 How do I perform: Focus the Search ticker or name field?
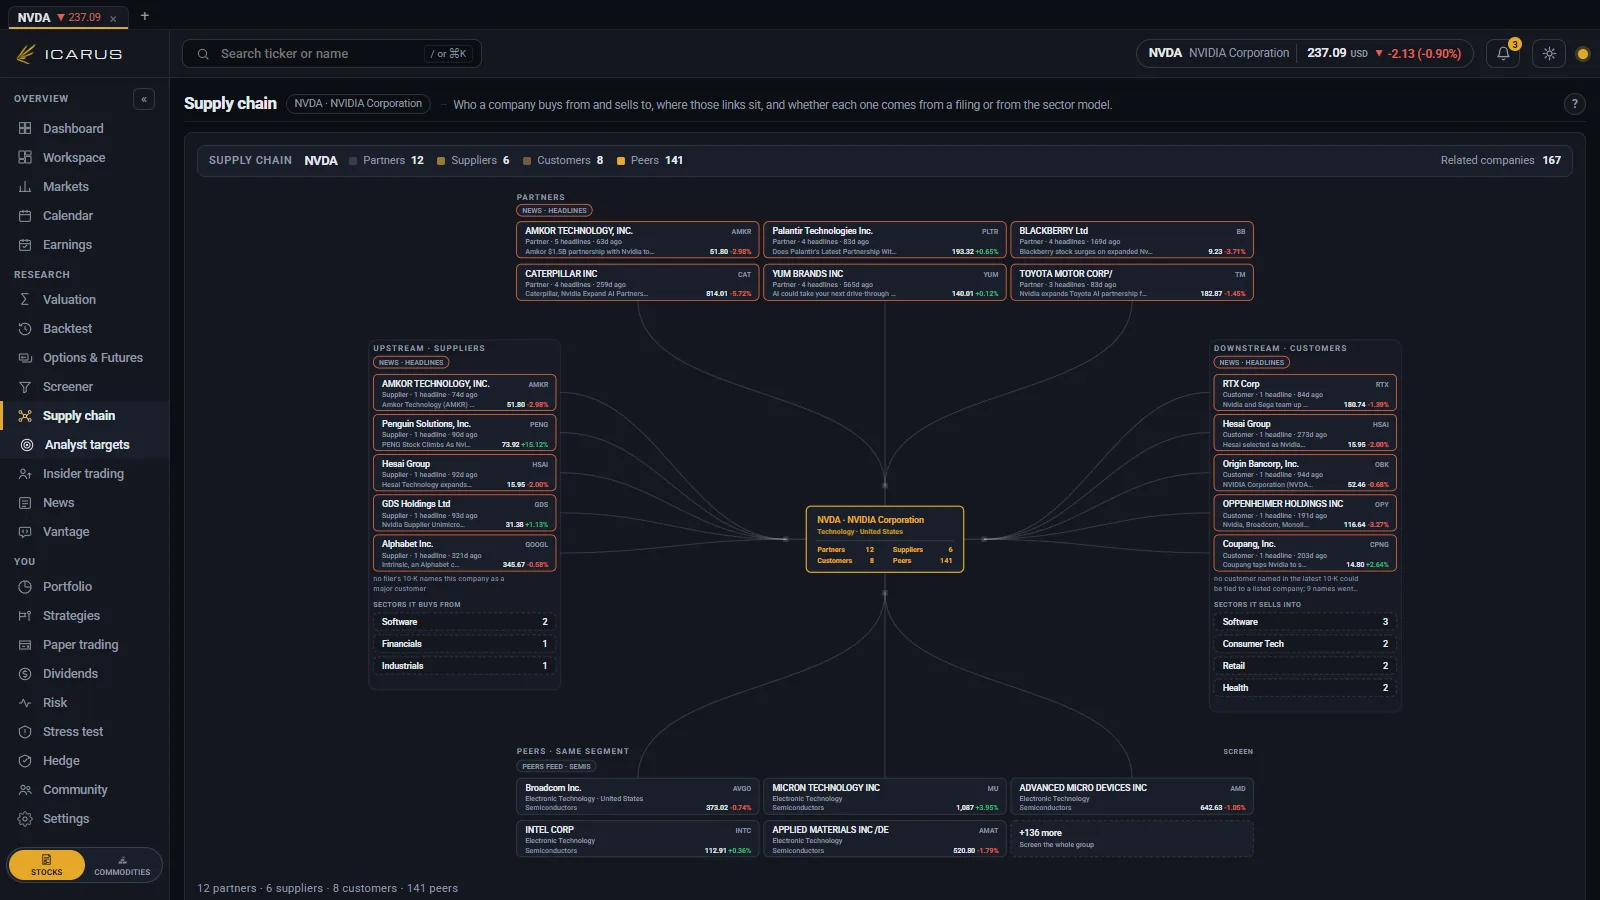point(332,54)
